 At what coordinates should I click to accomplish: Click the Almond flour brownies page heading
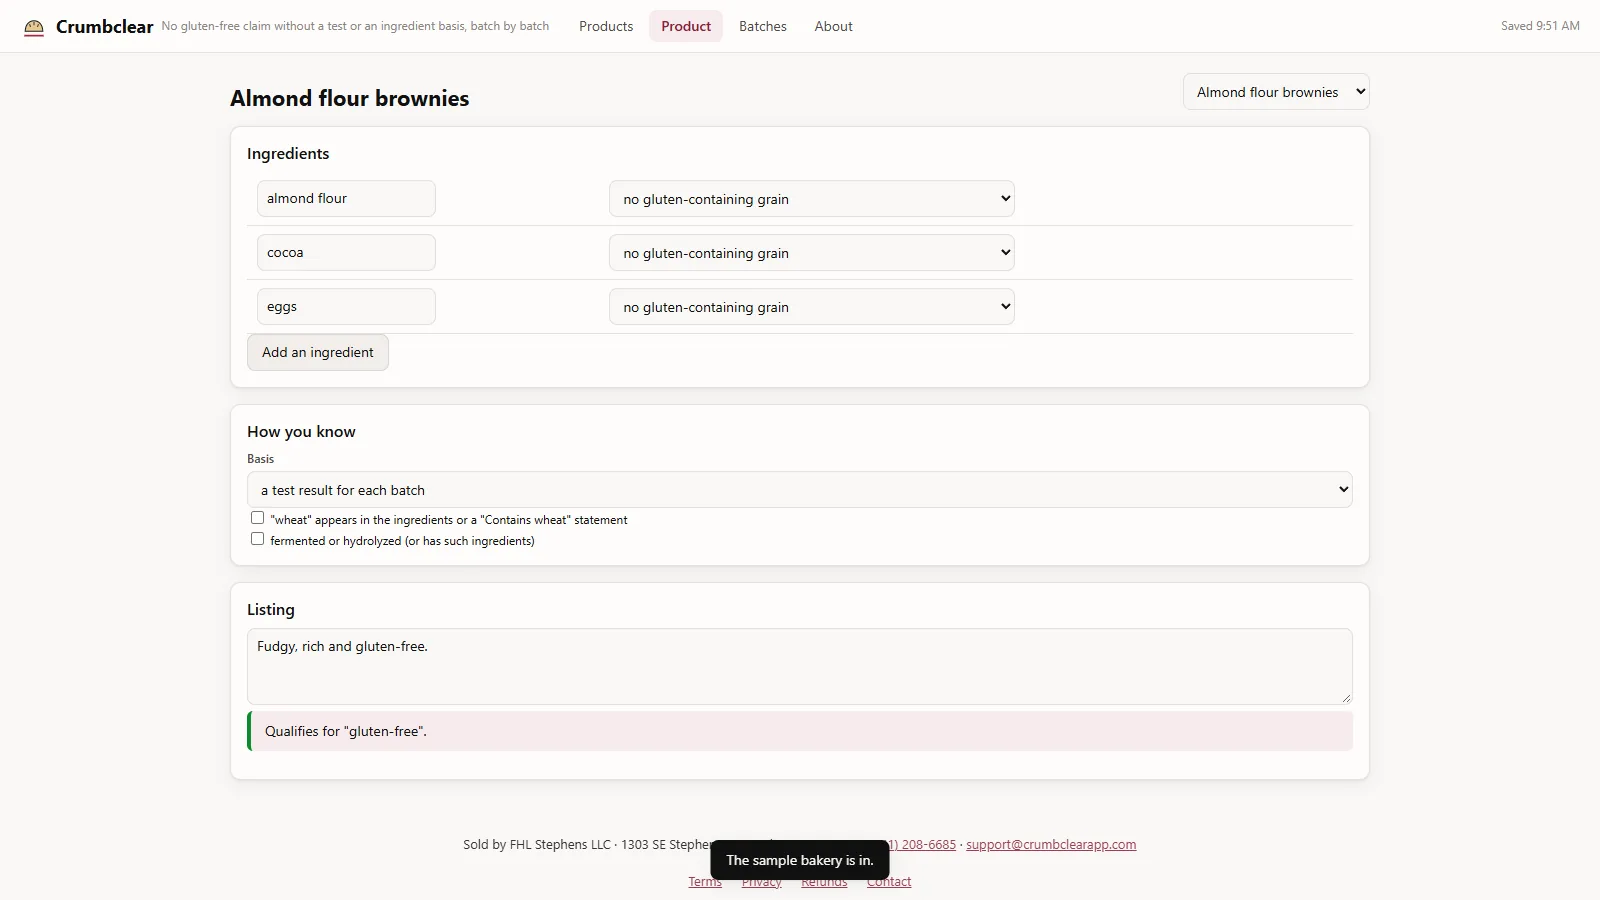click(350, 98)
